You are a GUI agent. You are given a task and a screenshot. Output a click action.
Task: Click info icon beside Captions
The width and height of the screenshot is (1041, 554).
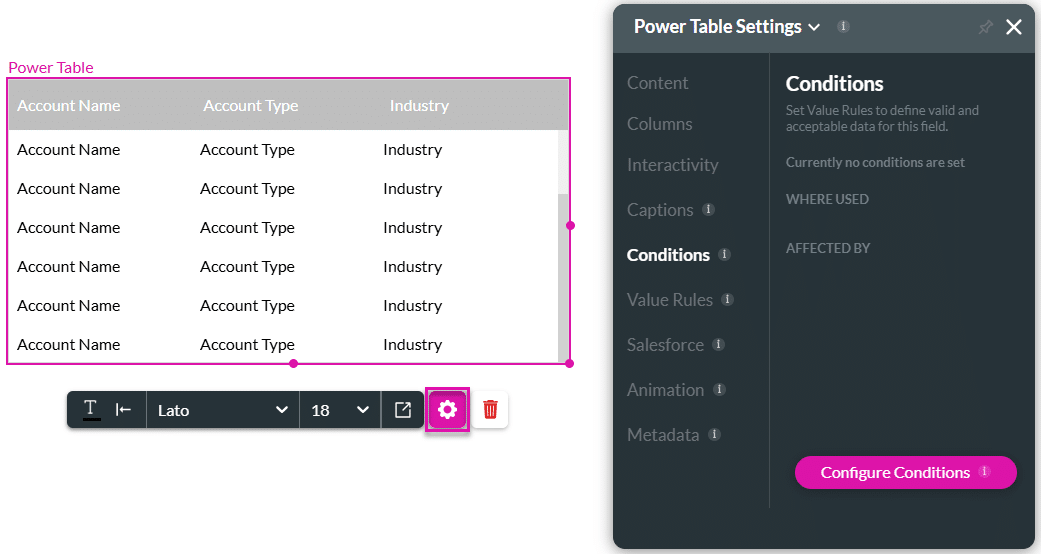pyautogui.click(x=708, y=209)
